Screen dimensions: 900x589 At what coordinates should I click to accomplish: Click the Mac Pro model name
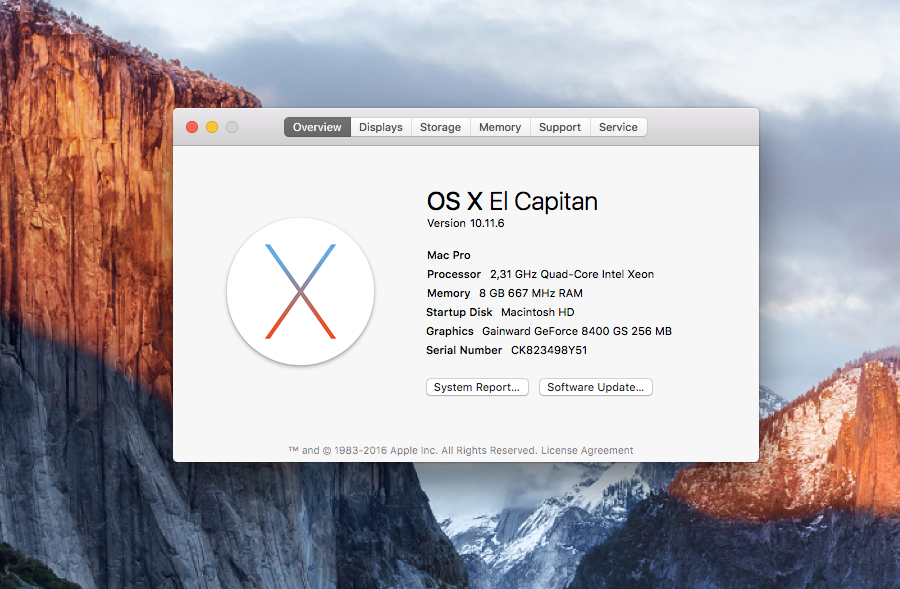click(x=448, y=255)
